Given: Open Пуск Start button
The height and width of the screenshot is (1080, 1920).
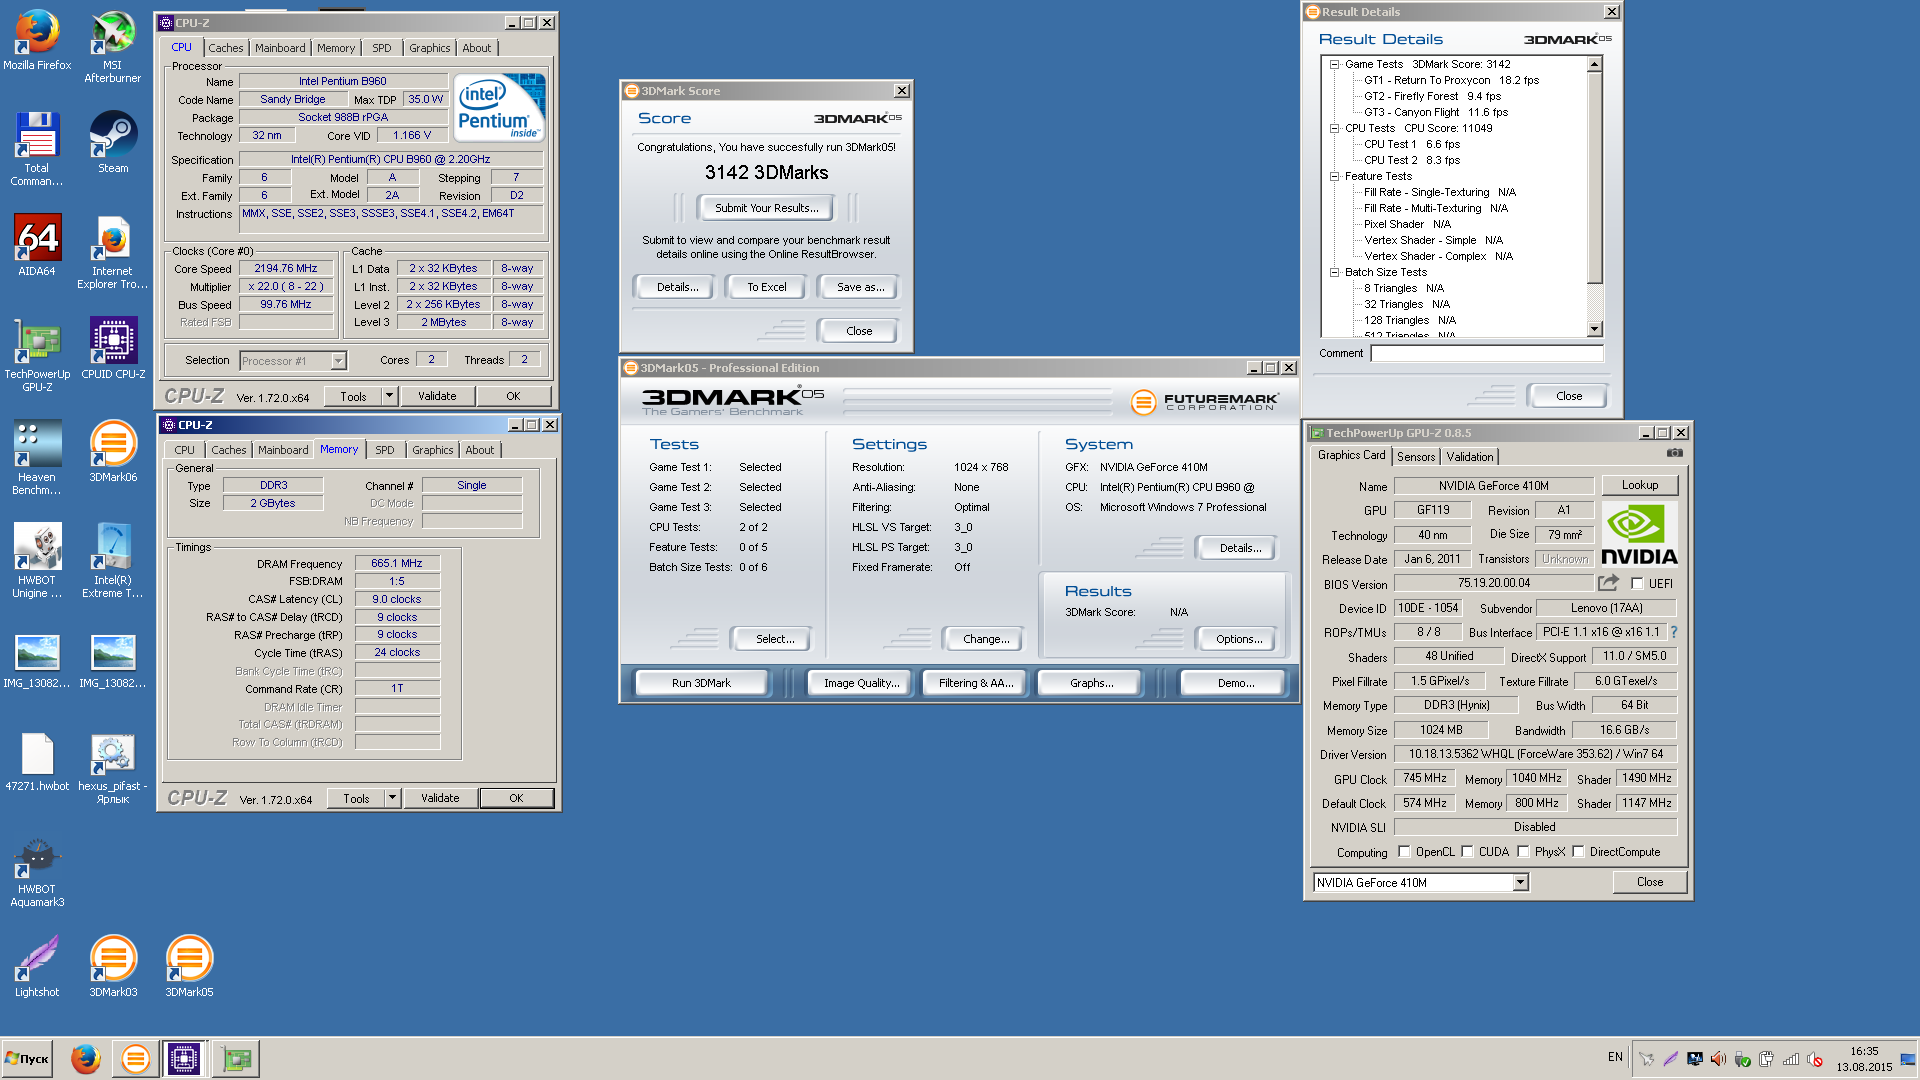Looking at the screenshot, I should point(28,1058).
